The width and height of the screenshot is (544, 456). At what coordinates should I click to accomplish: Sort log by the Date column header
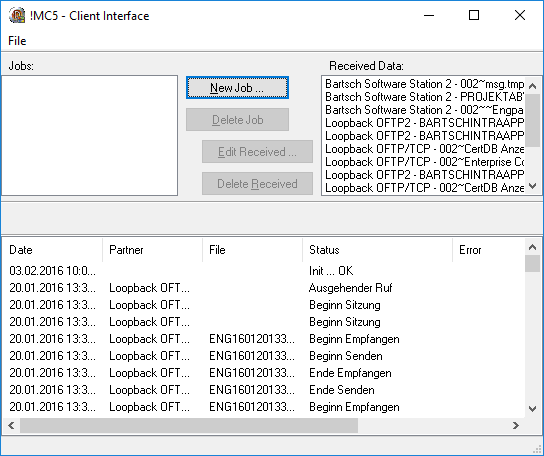[52, 250]
